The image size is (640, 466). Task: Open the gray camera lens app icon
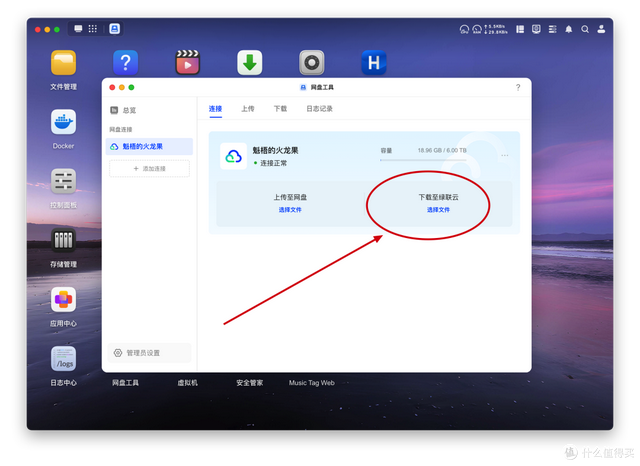[x=311, y=63]
